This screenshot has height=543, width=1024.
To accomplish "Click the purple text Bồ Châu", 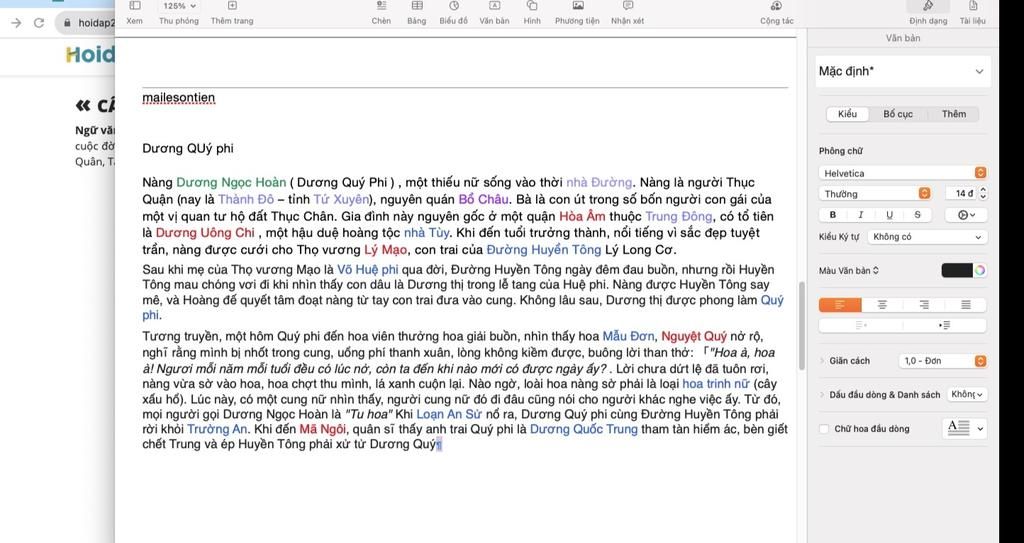I will 483,199.
